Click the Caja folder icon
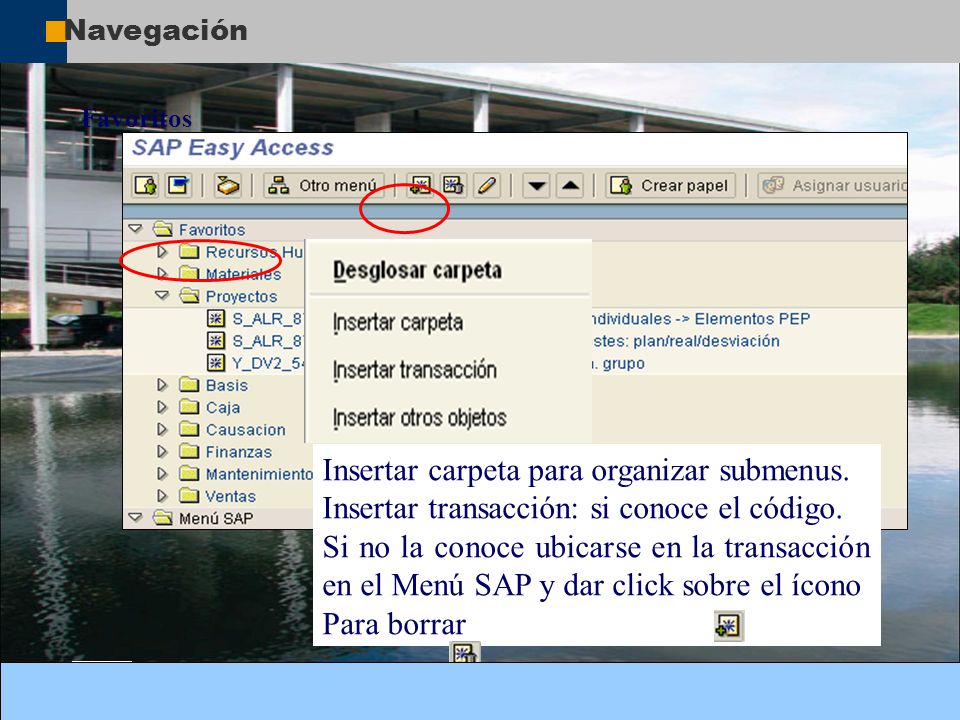The height and width of the screenshot is (720, 960). [189, 407]
